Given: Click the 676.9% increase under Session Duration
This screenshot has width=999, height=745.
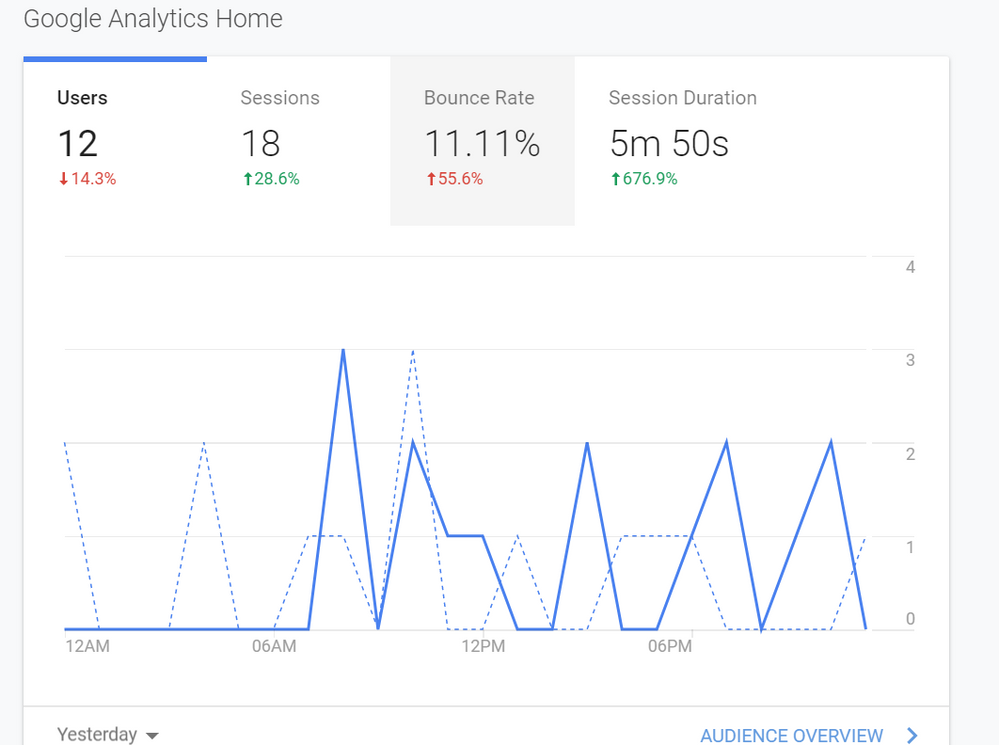Looking at the screenshot, I should 644,178.
